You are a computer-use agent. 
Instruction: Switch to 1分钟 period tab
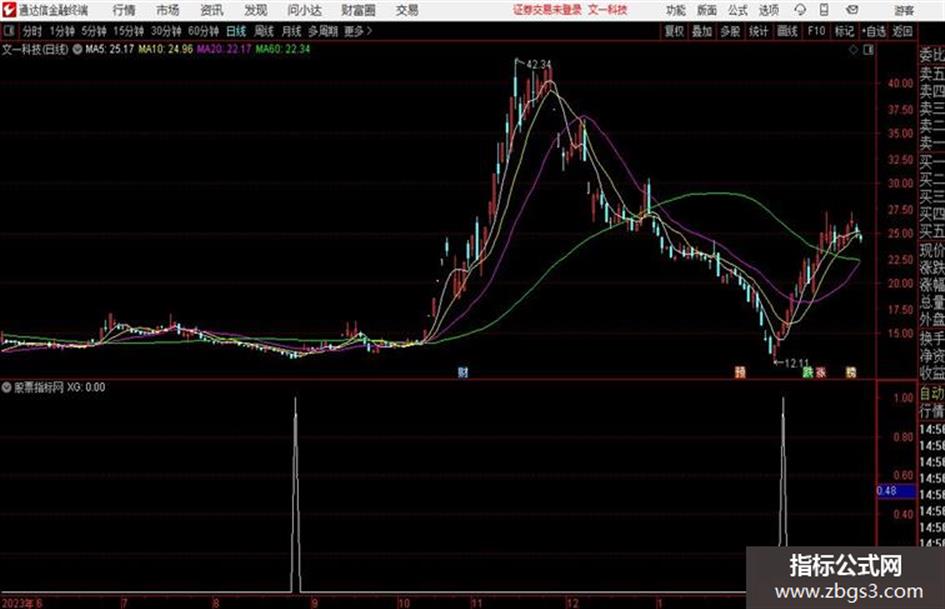(x=62, y=31)
